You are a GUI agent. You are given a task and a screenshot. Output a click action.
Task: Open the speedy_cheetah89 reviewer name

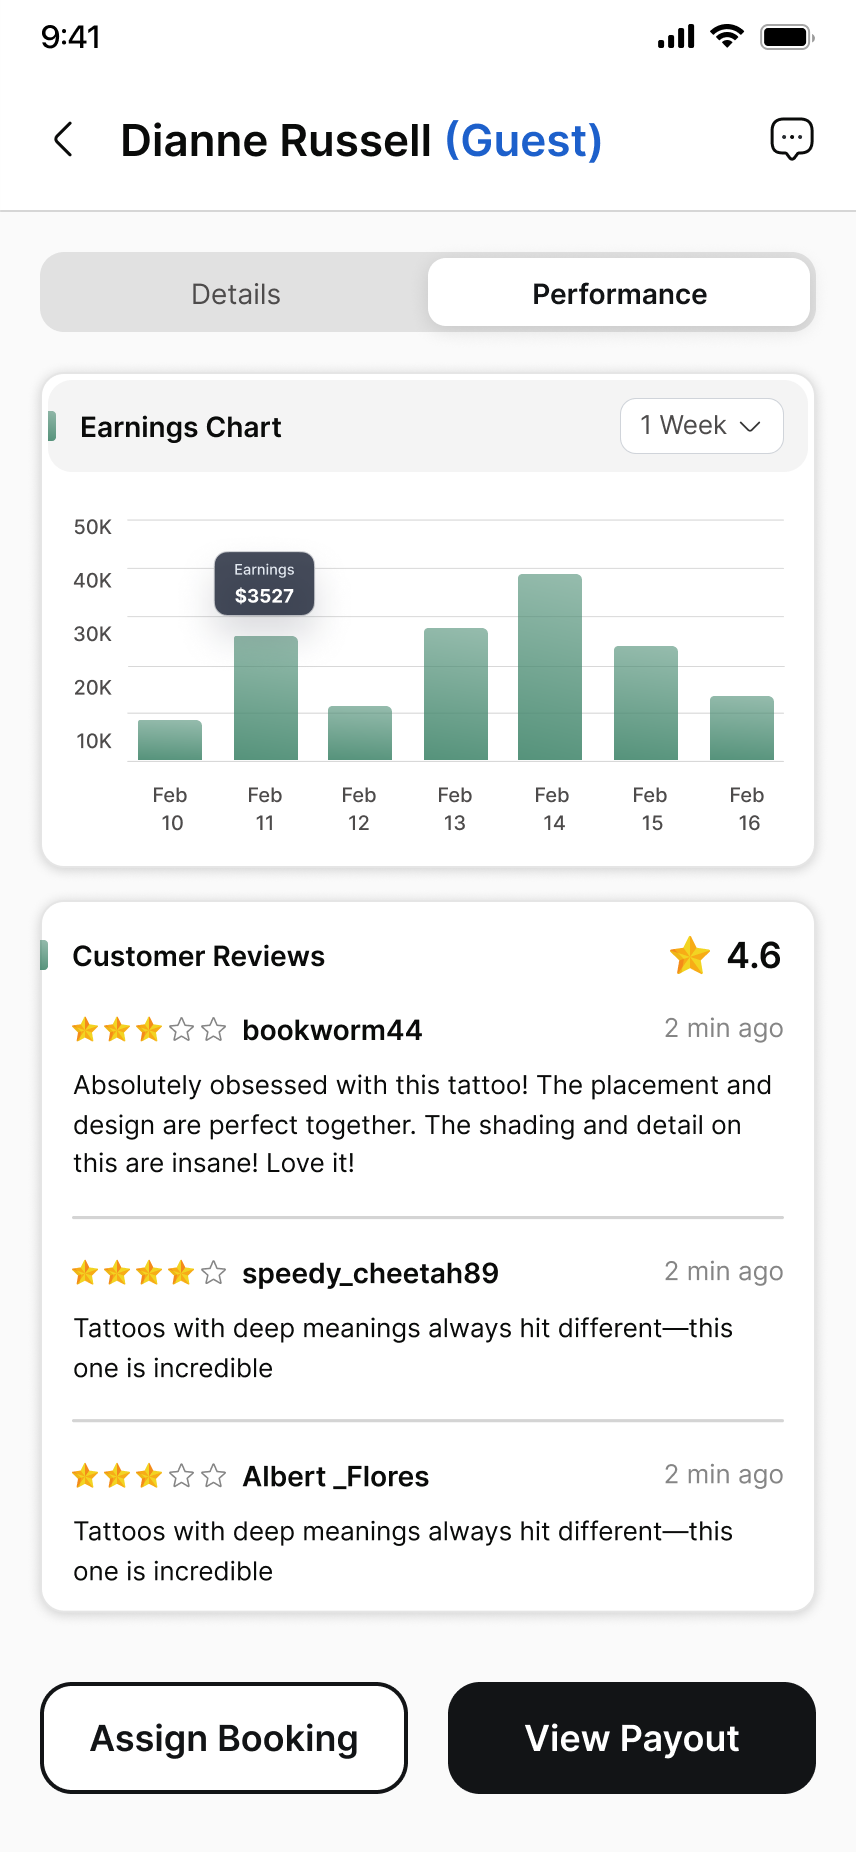coord(370,1273)
